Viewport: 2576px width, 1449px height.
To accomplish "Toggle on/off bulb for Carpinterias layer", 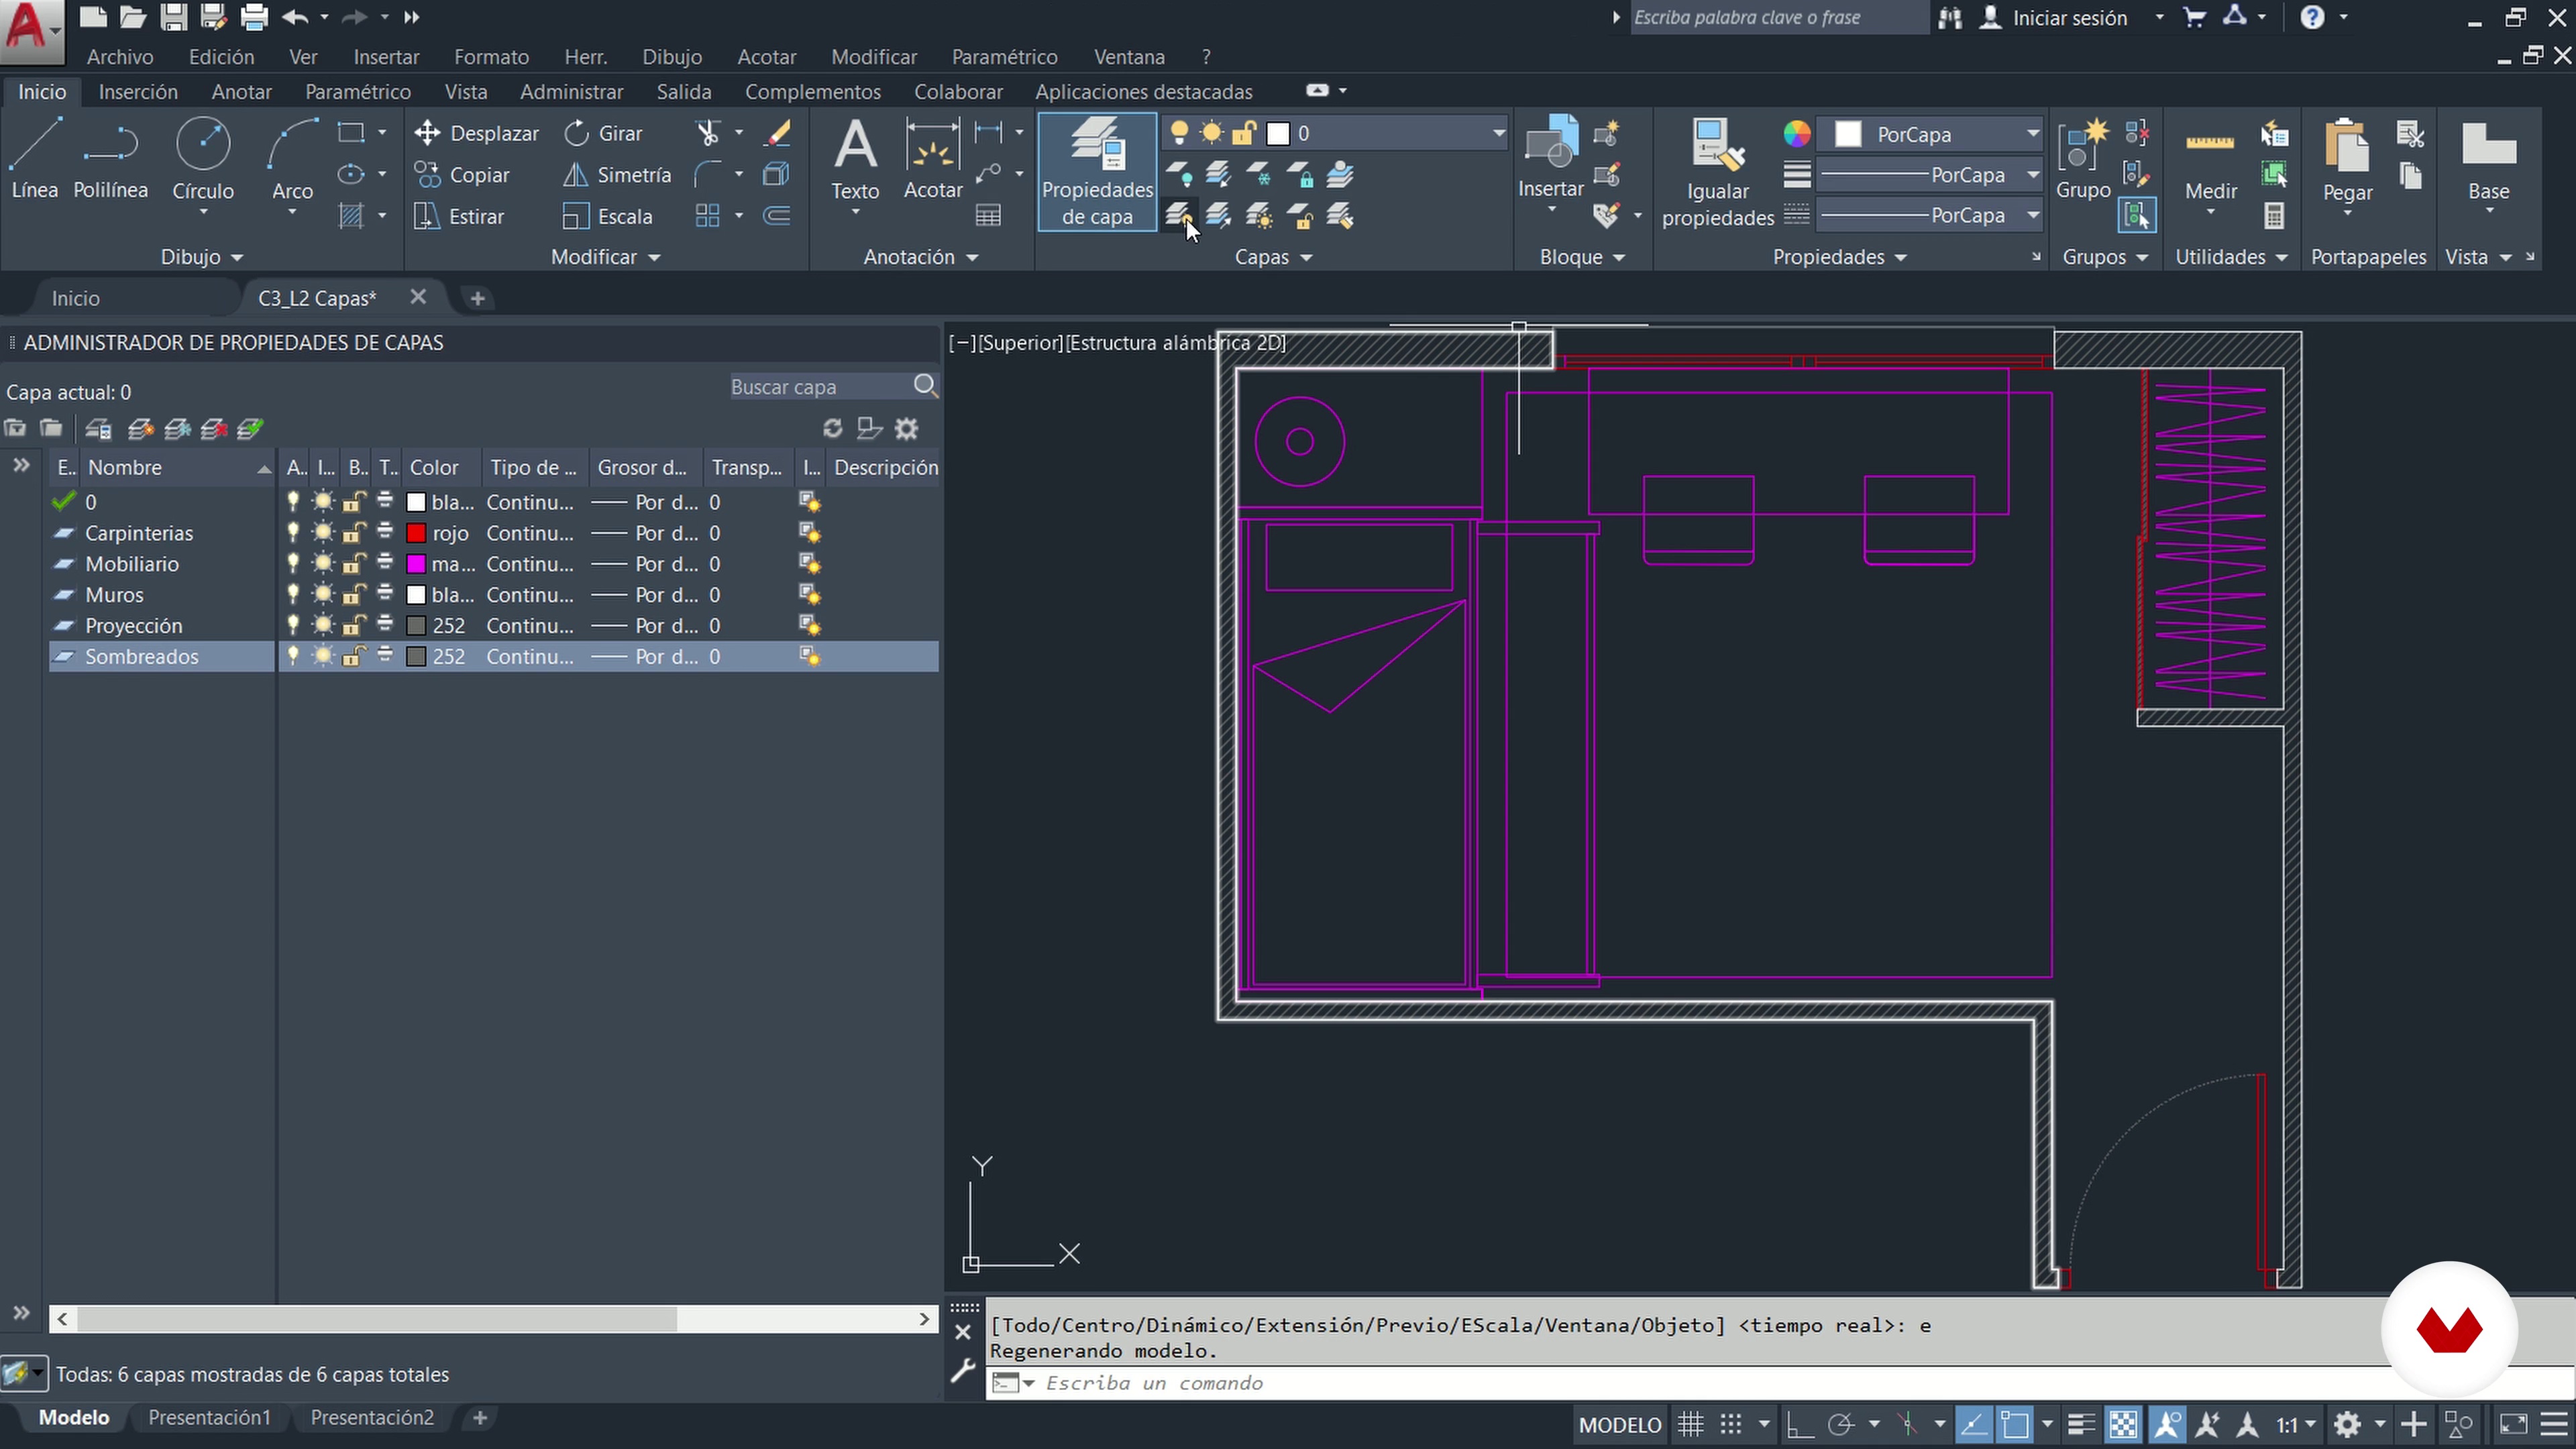I will [x=293, y=533].
